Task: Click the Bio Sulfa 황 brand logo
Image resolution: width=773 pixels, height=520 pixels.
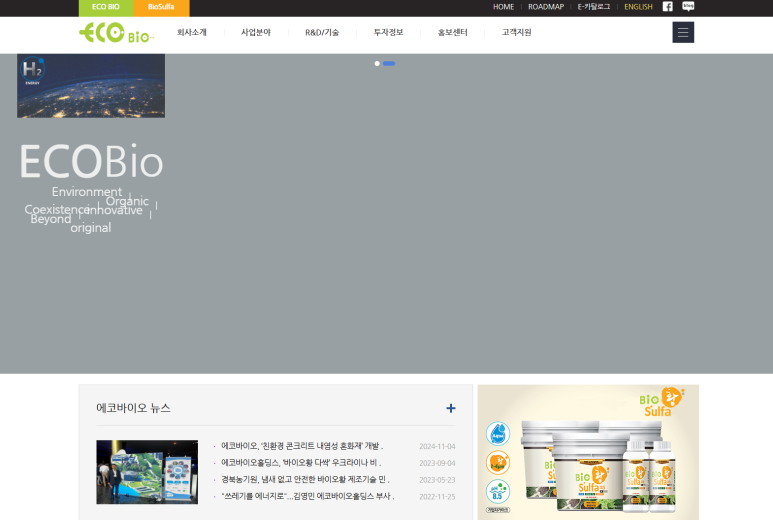Action: tap(662, 402)
